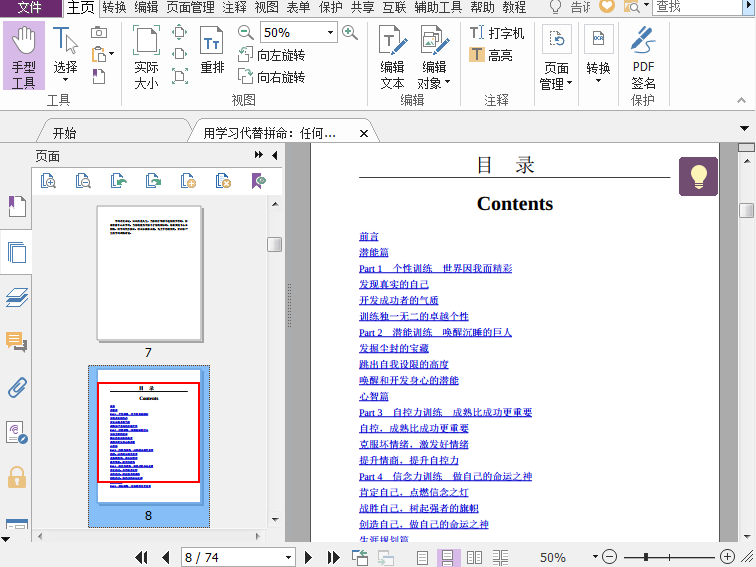Image resolution: width=756 pixels, height=567 pixels.
Task: Open the 潜能篇 contents link
Action: (x=374, y=252)
